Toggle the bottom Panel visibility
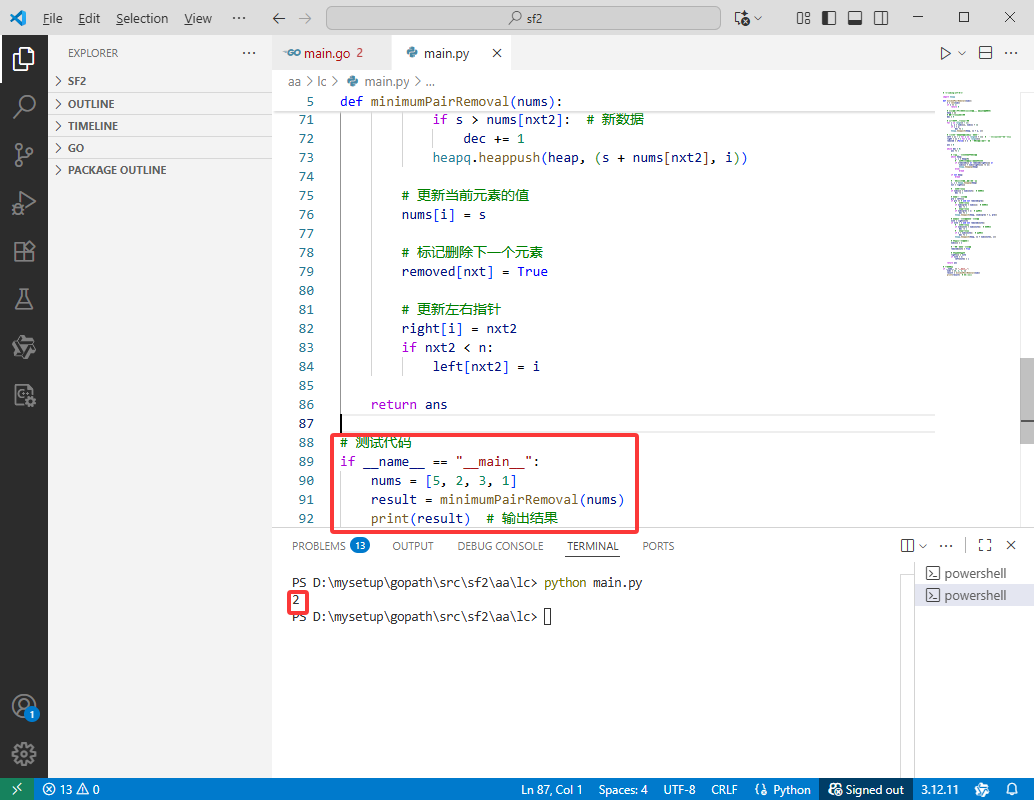The height and width of the screenshot is (800, 1034). (855, 18)
